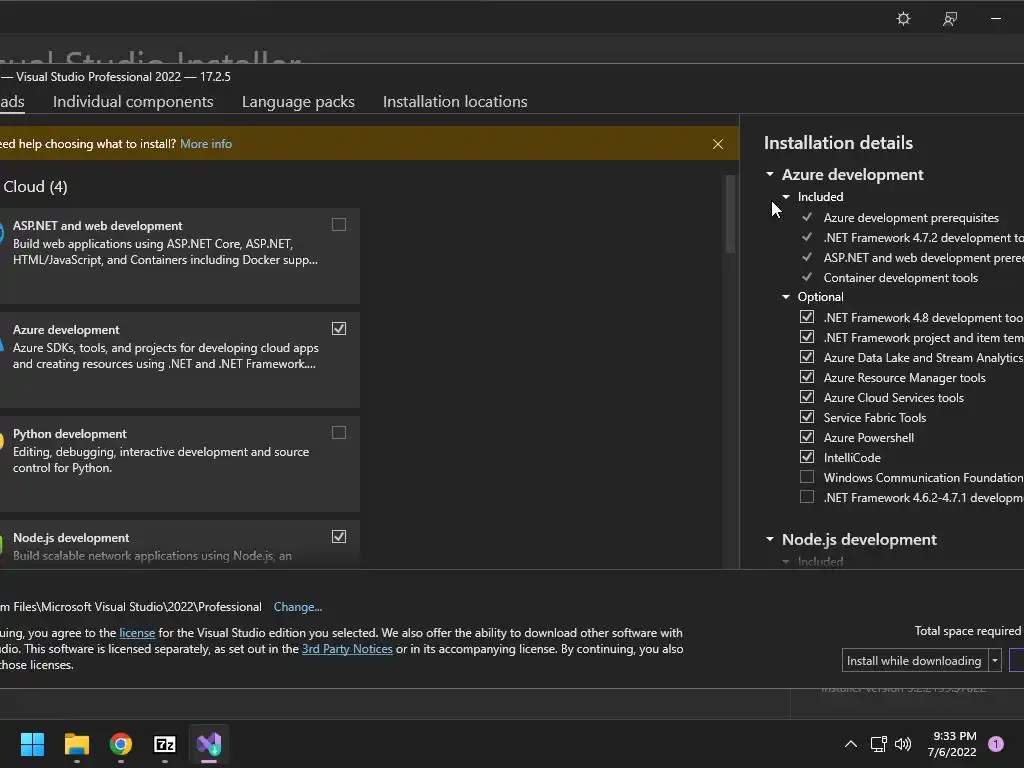
Task: Open 7-Zip from taskbar
Action: click(x=165, y=744)
